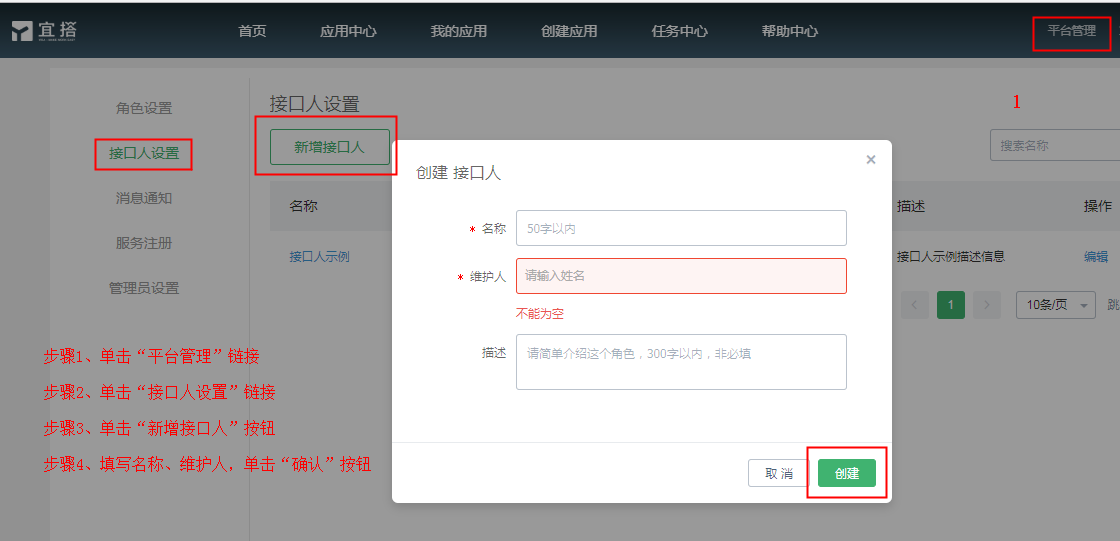Select 服务注册 in the sidebar
The height and width of the screenshot is (541, 1120).
pos(144,244)
